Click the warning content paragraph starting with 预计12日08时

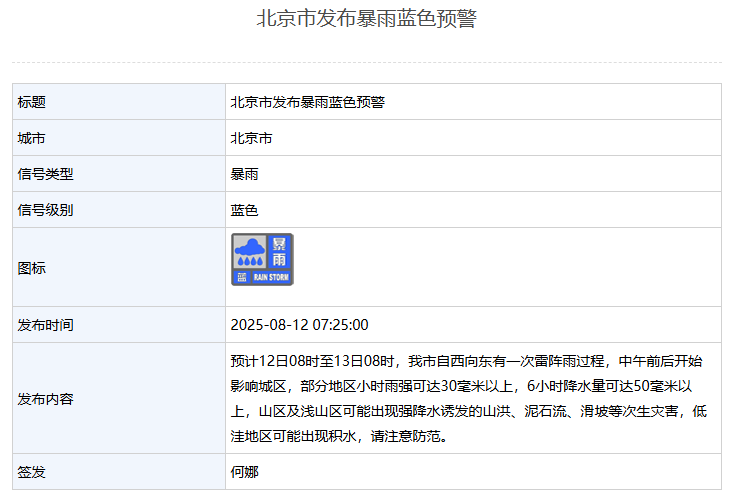point(468,398)
